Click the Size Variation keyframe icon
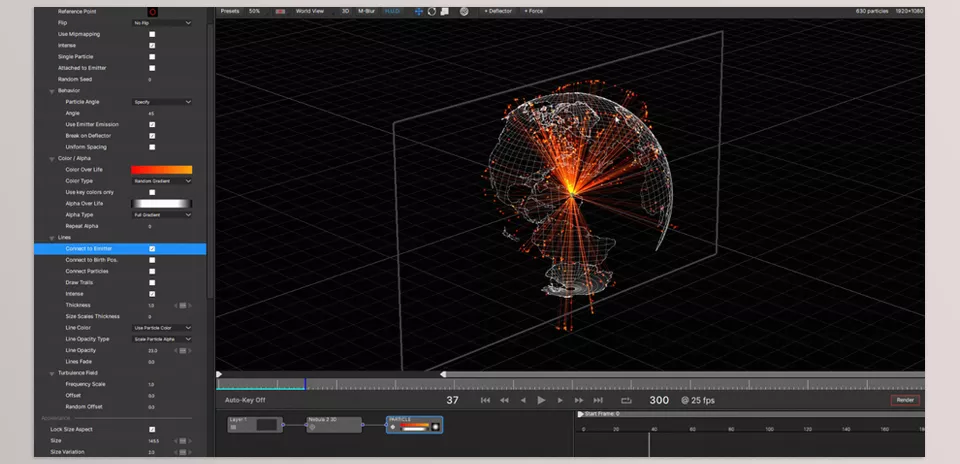 pyautogui.click(x=182, y=452)
